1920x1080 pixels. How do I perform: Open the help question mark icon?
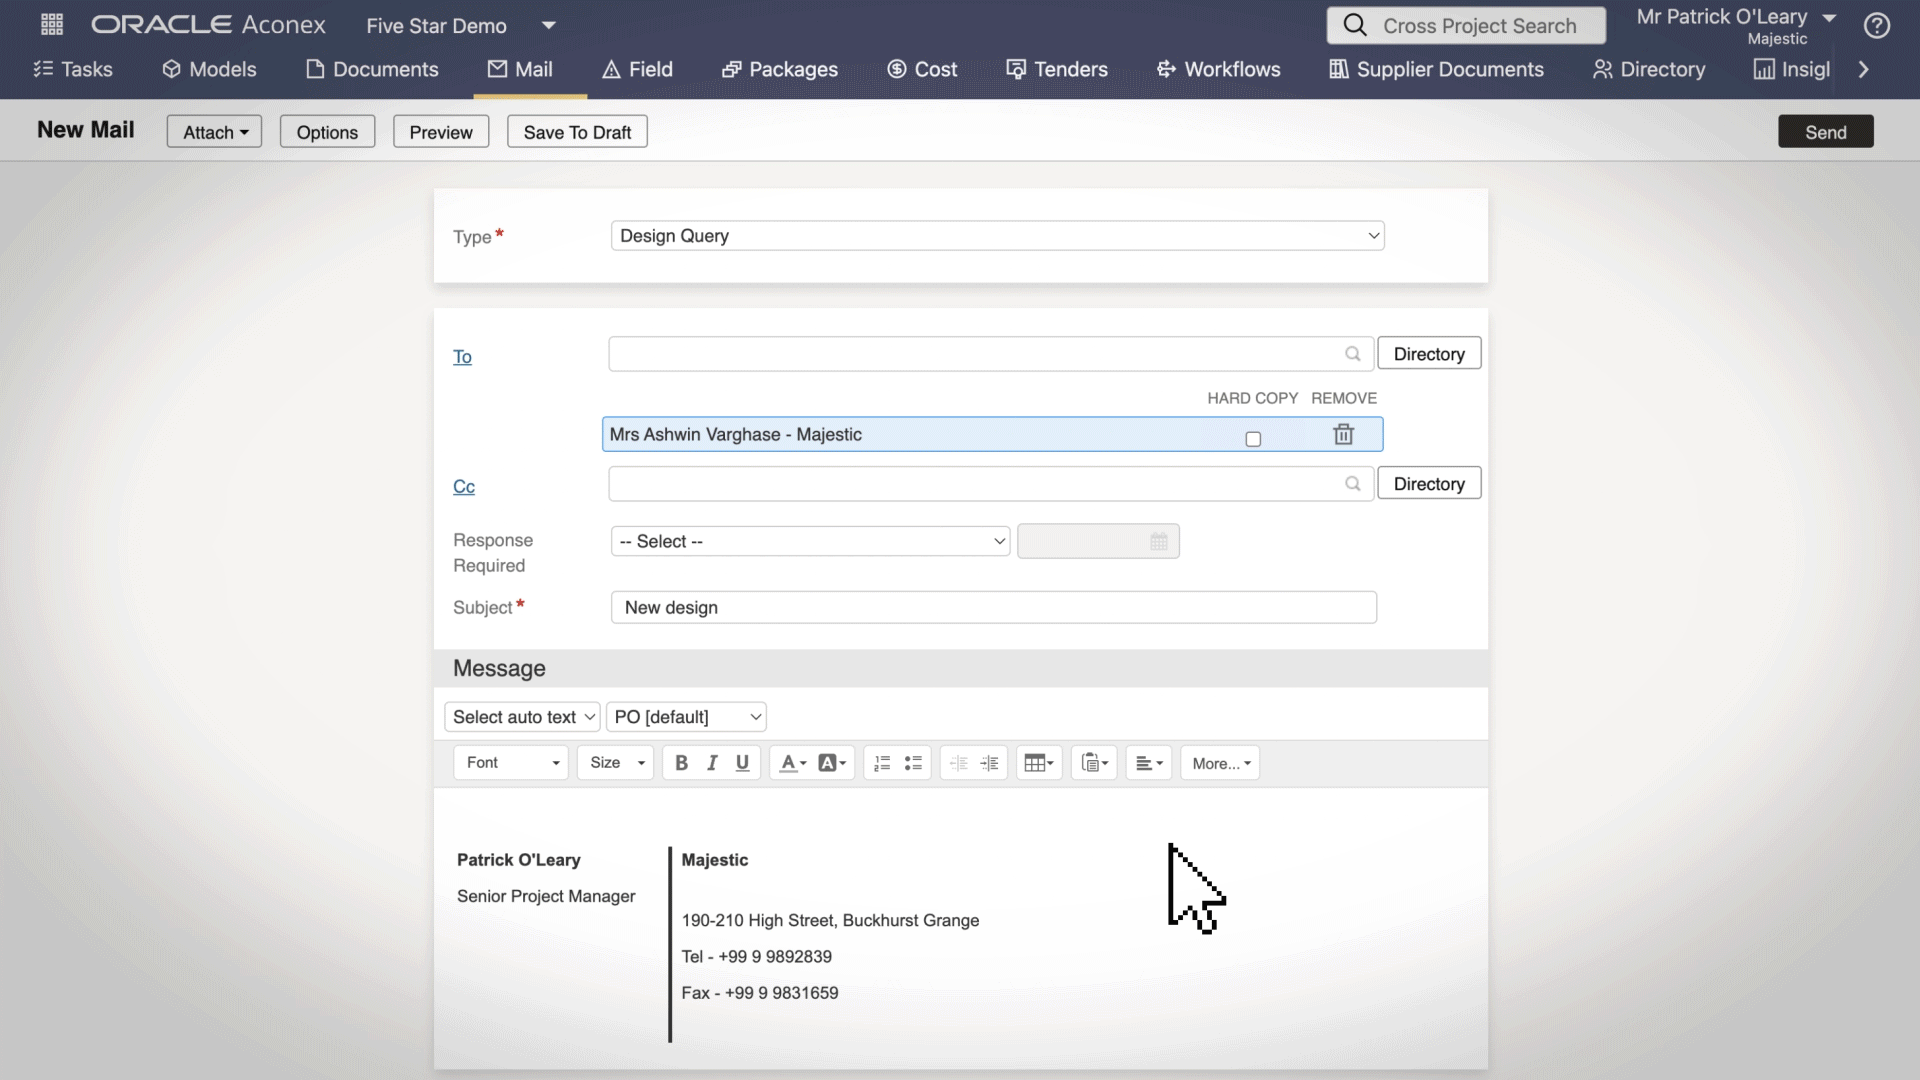(x=1877, y=26)
